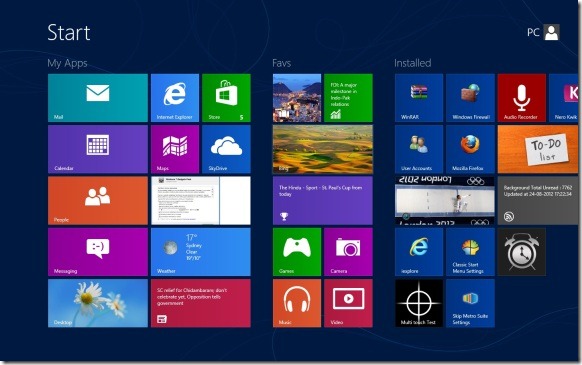Screen dimensions: 582x365
Task: Click the Favs group heading
Action: coord(282,63)
